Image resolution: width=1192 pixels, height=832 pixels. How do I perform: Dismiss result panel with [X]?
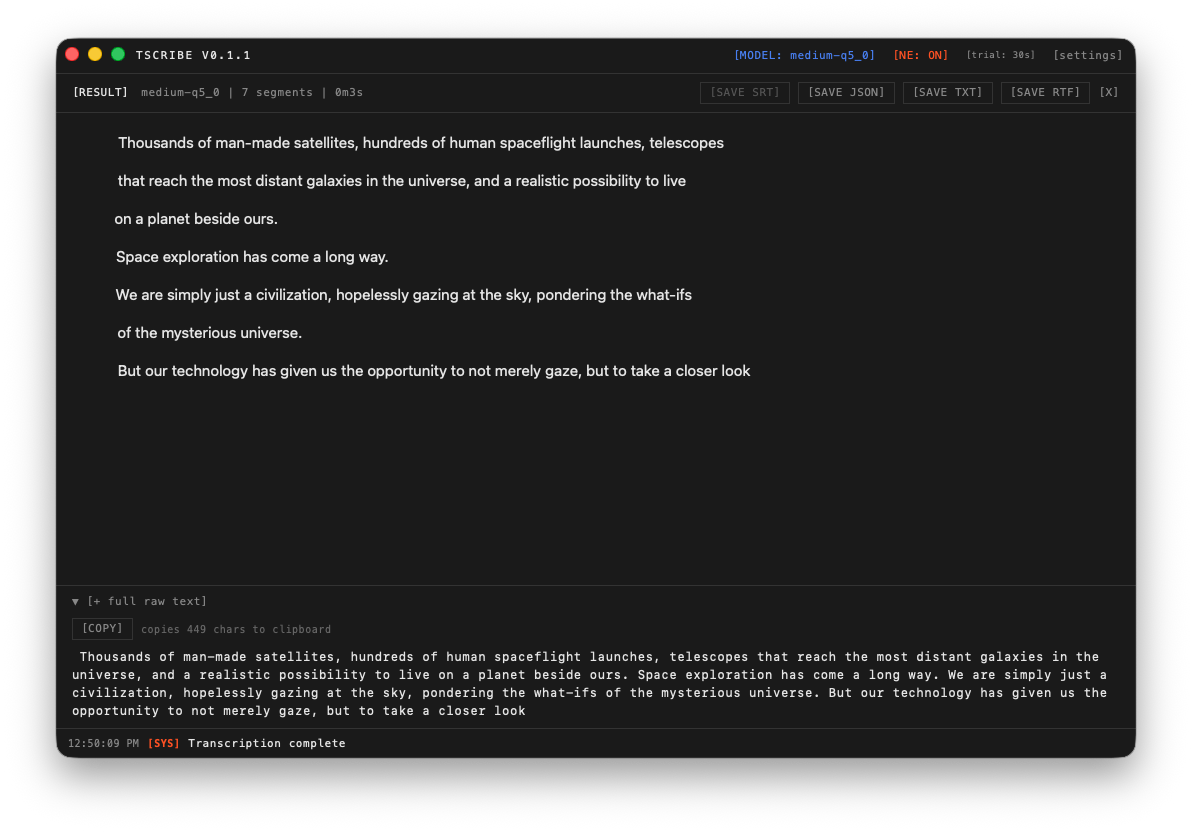pyautogui.click(x=1108, y=93)
